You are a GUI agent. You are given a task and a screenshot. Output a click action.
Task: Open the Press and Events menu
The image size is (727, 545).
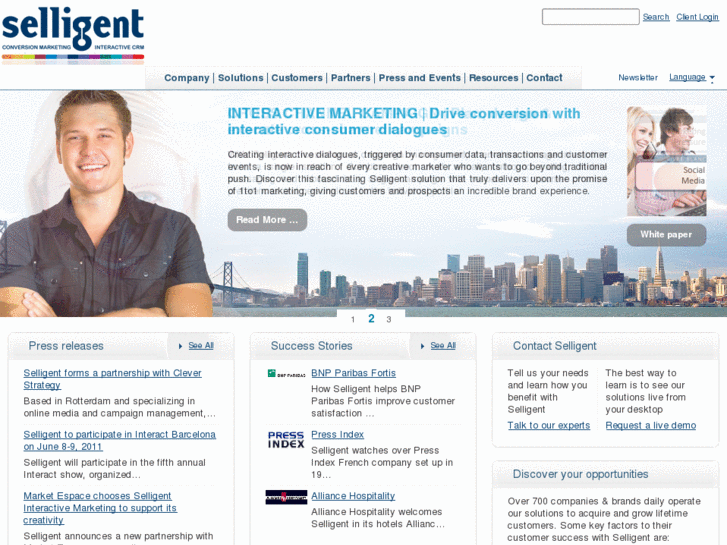(420, 78)
